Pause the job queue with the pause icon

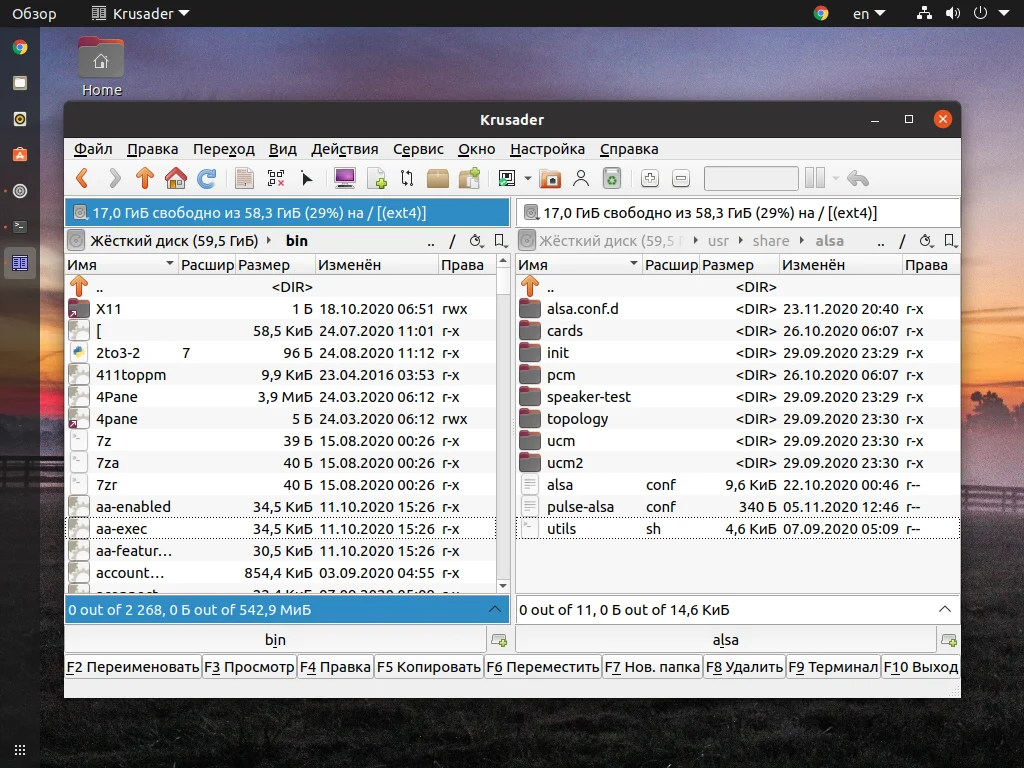[816, 178]
